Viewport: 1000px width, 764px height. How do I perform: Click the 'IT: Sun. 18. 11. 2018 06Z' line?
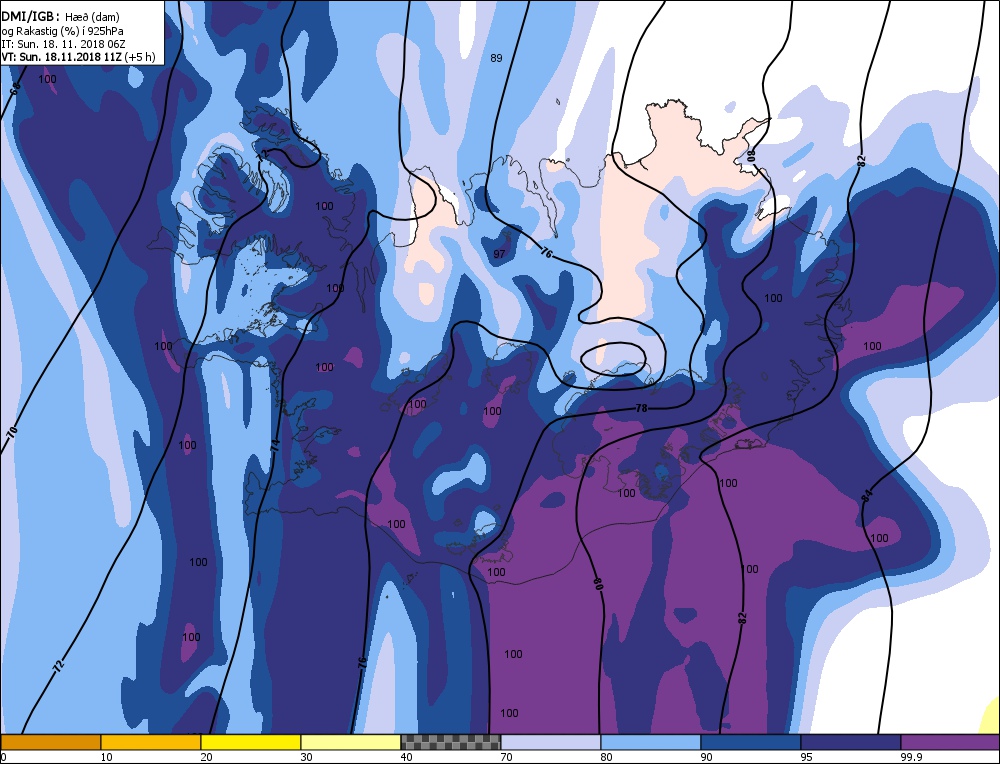tap(63, 44)
